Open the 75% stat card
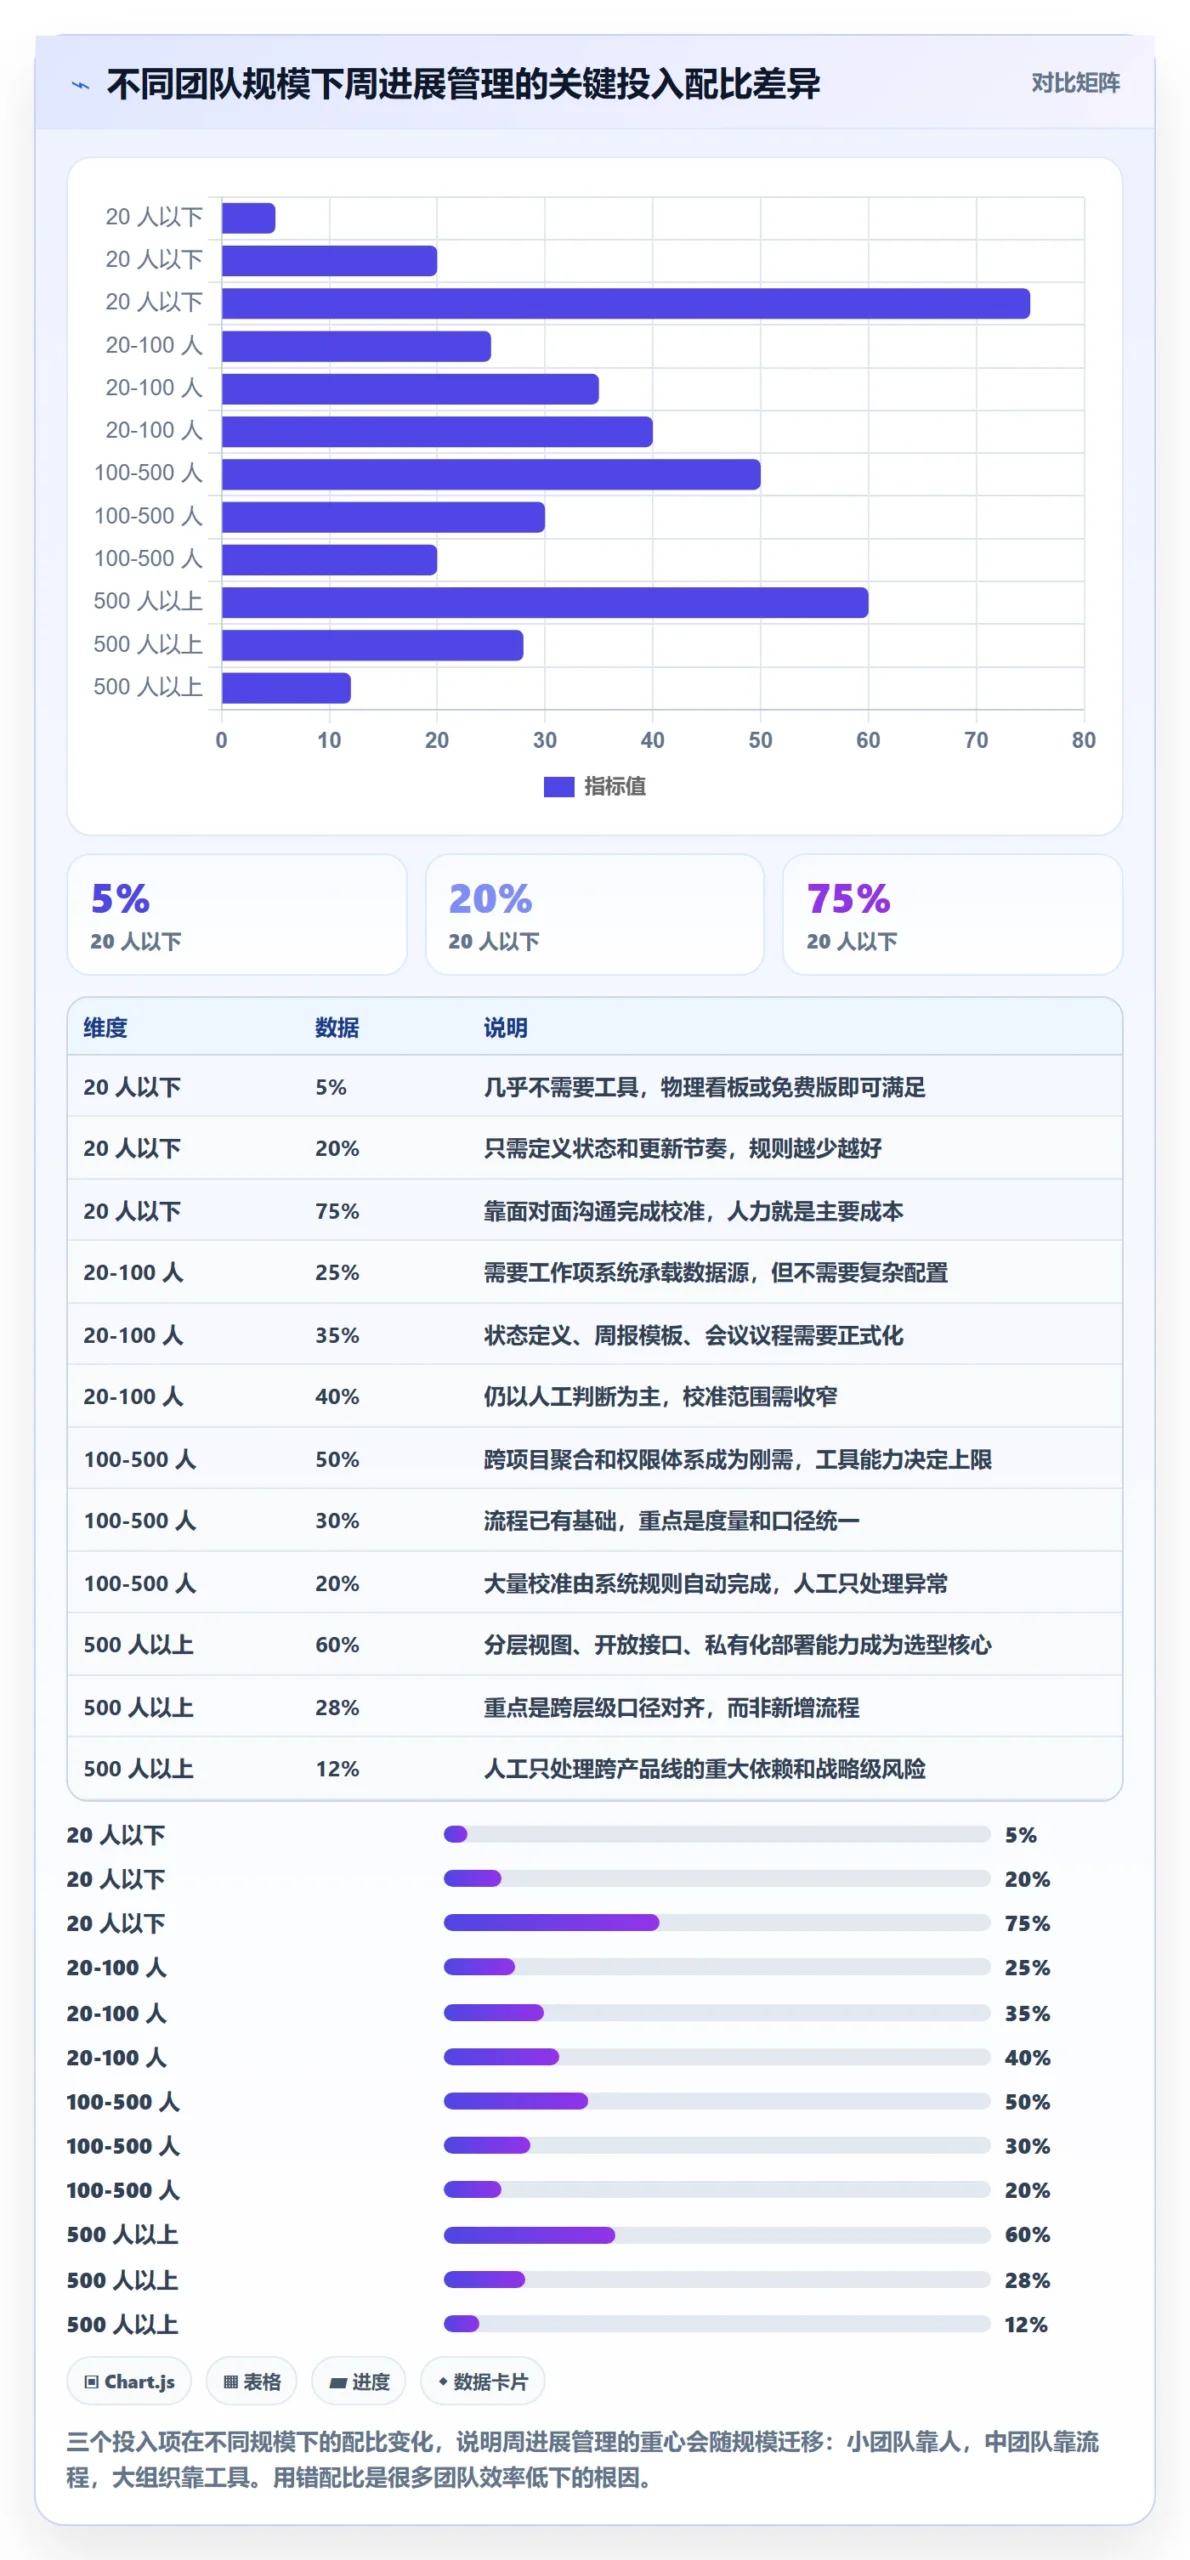This screenshot has width=1190, height=2560. click(952, 914)
